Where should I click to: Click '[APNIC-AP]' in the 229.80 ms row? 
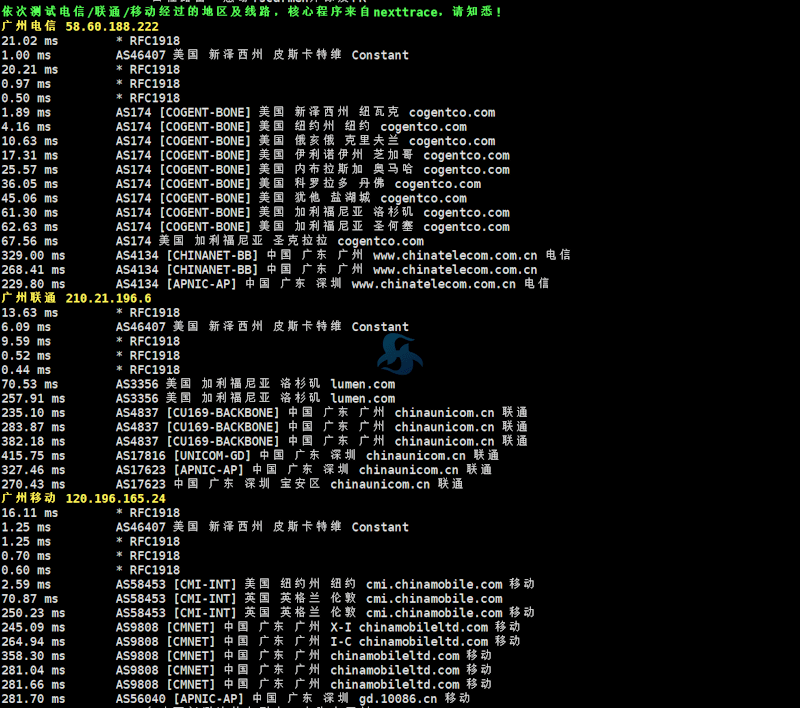[202, 284]
